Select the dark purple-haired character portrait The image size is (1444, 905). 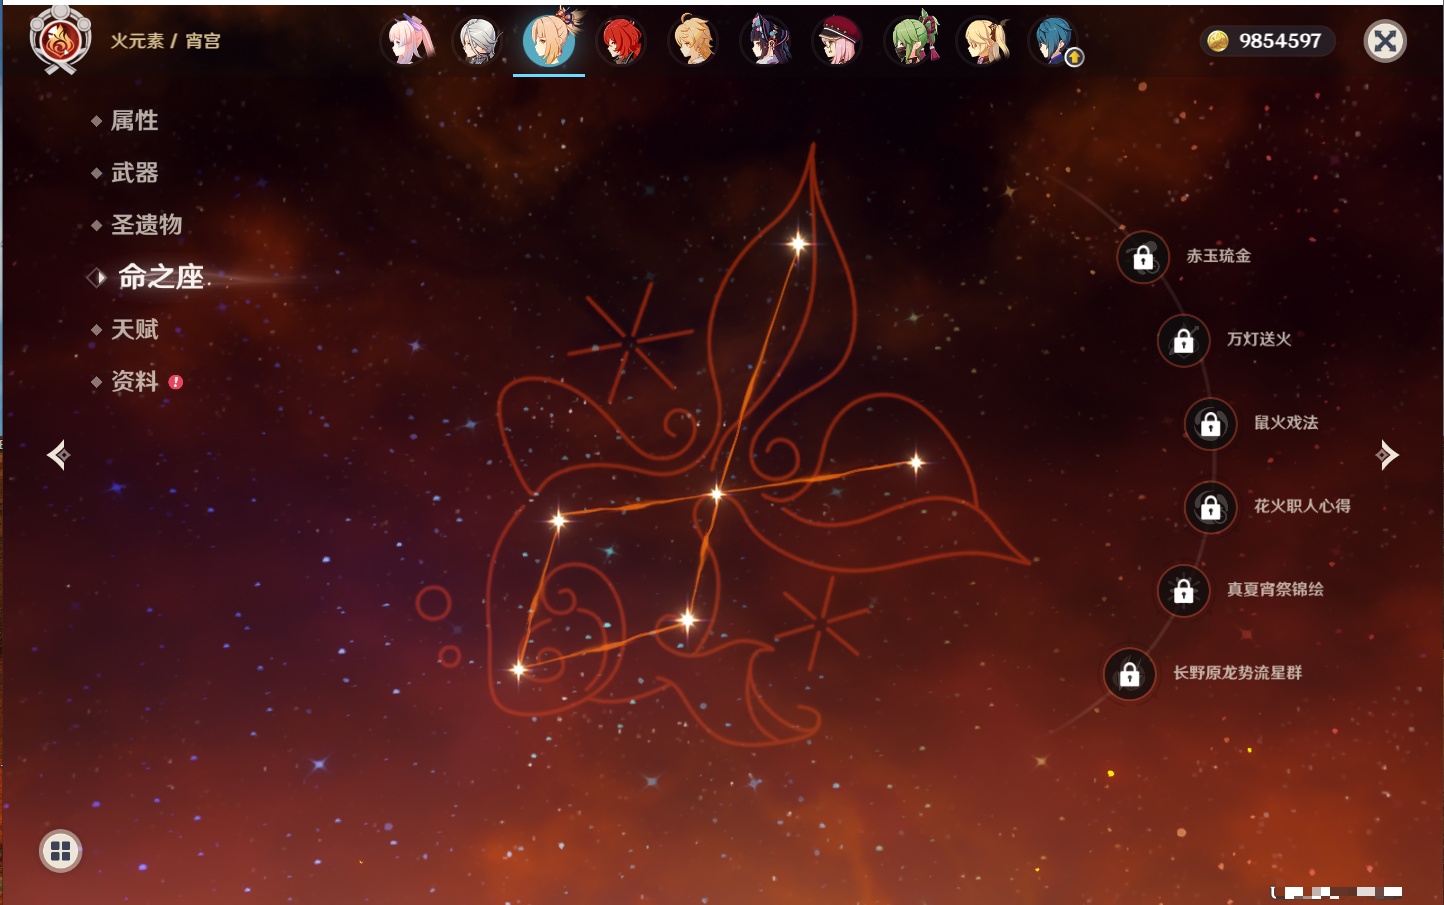(765, 41)
